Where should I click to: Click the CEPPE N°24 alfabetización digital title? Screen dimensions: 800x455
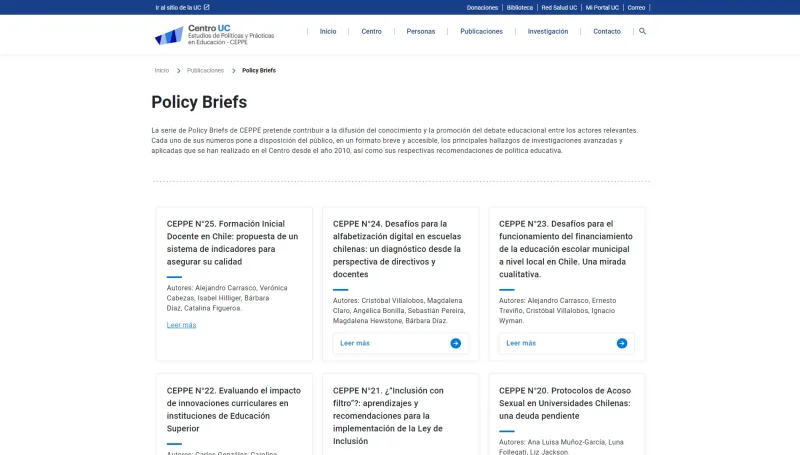[x=397, y=249]
